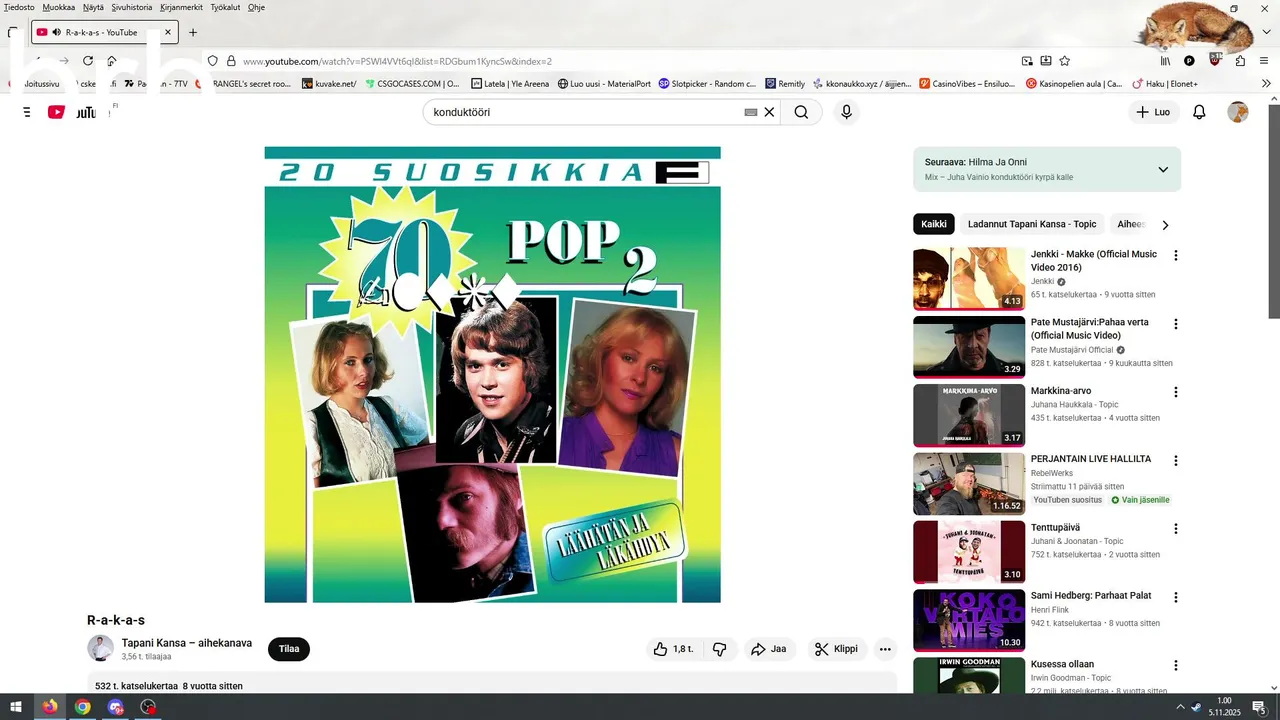Screen dimensions: 1280x720
Task: Open the Extensions puzzle-piece icon
Action: click(x=1240, y=61)
